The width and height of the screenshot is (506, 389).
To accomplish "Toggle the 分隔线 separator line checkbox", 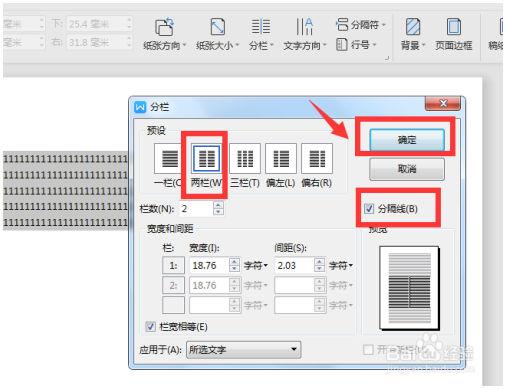I will tap(369, 209).
